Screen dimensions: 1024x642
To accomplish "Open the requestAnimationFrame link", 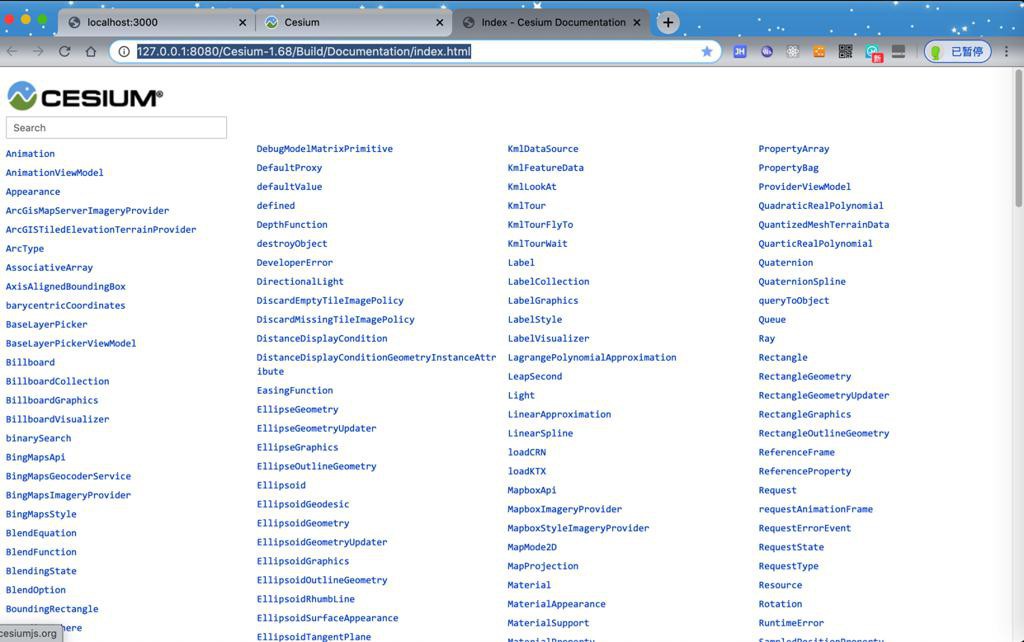I will pyautogui.click(x=816, y=509).
